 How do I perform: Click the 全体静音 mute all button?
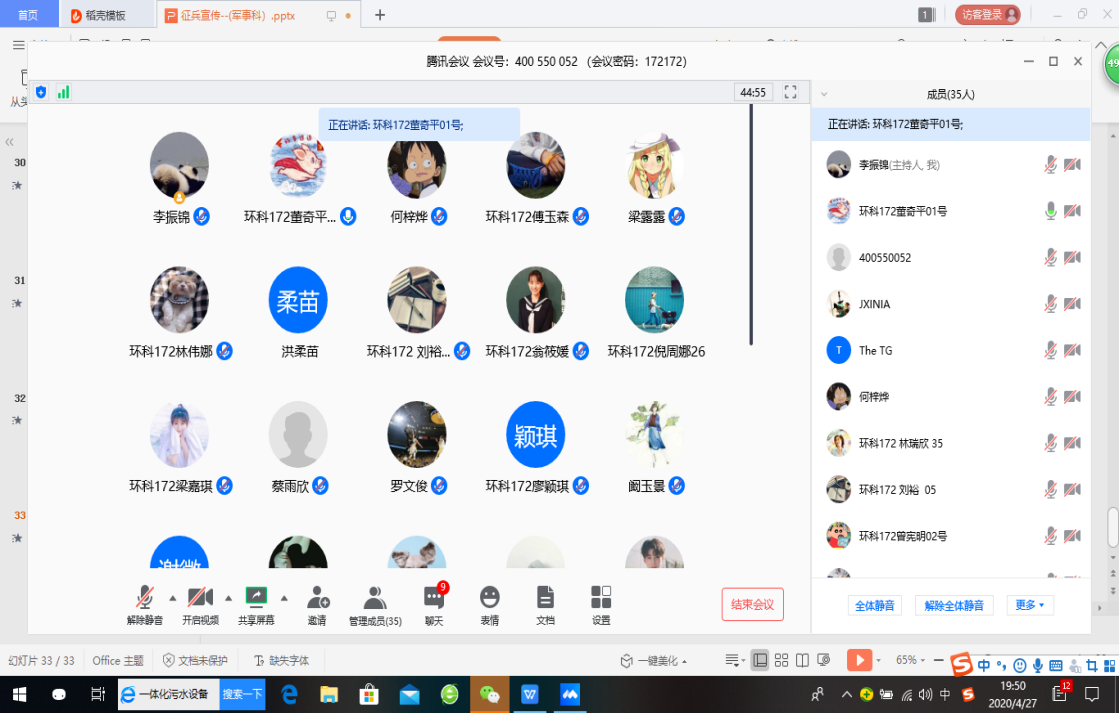click(875, 605)
